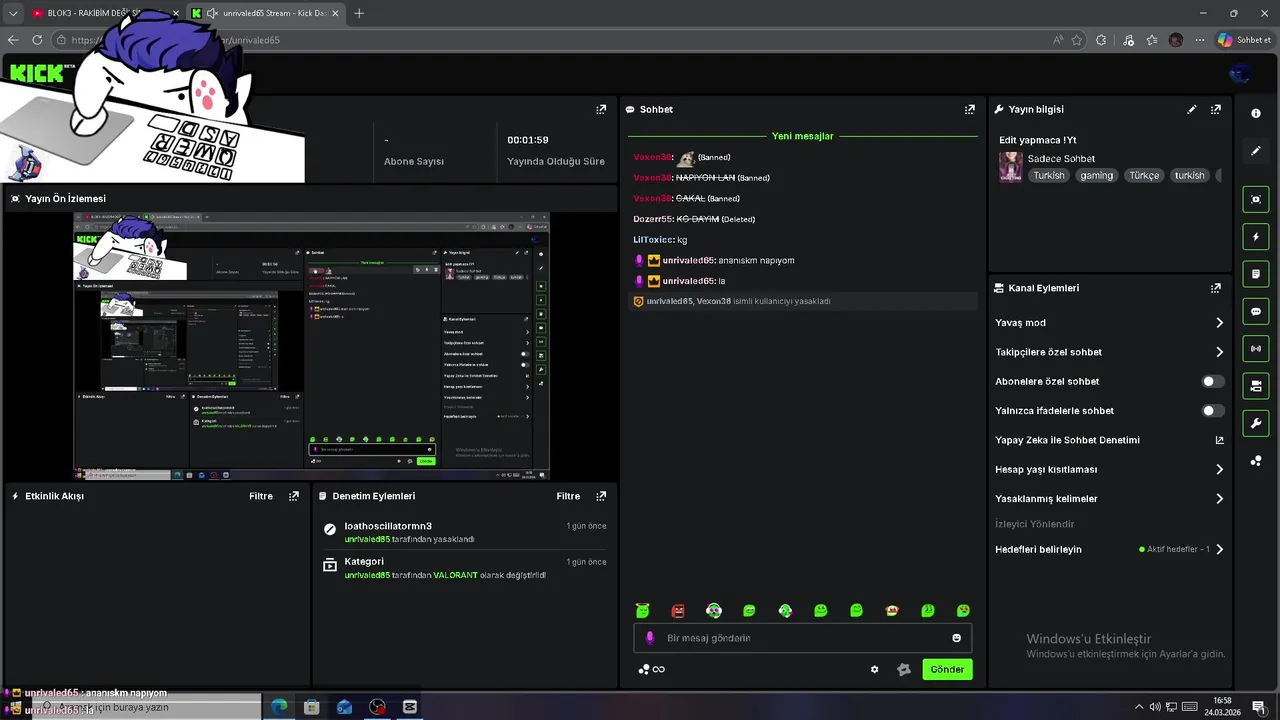Screen dimensions: 1280x720
Task: Send chat message with Gönder button
Action: click(x=947, y=670)
